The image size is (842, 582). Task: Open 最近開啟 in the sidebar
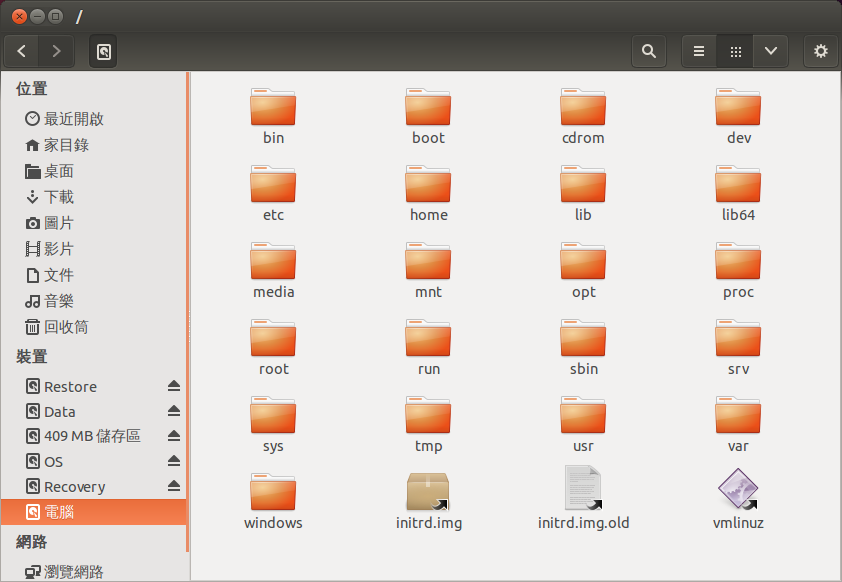(93, 119)
